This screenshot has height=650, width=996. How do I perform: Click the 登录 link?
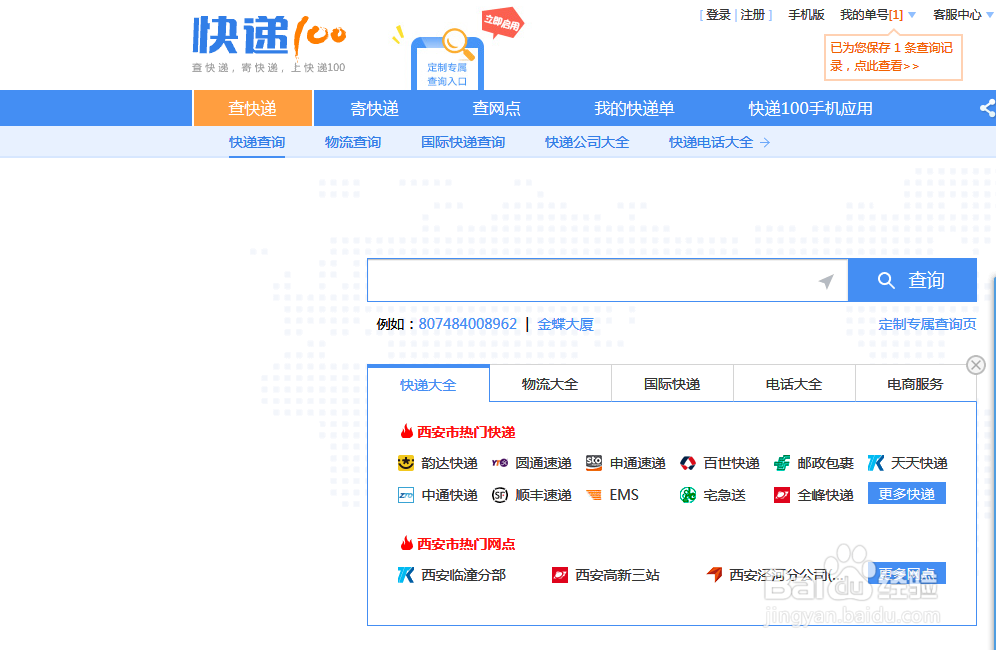pos(718,15)
